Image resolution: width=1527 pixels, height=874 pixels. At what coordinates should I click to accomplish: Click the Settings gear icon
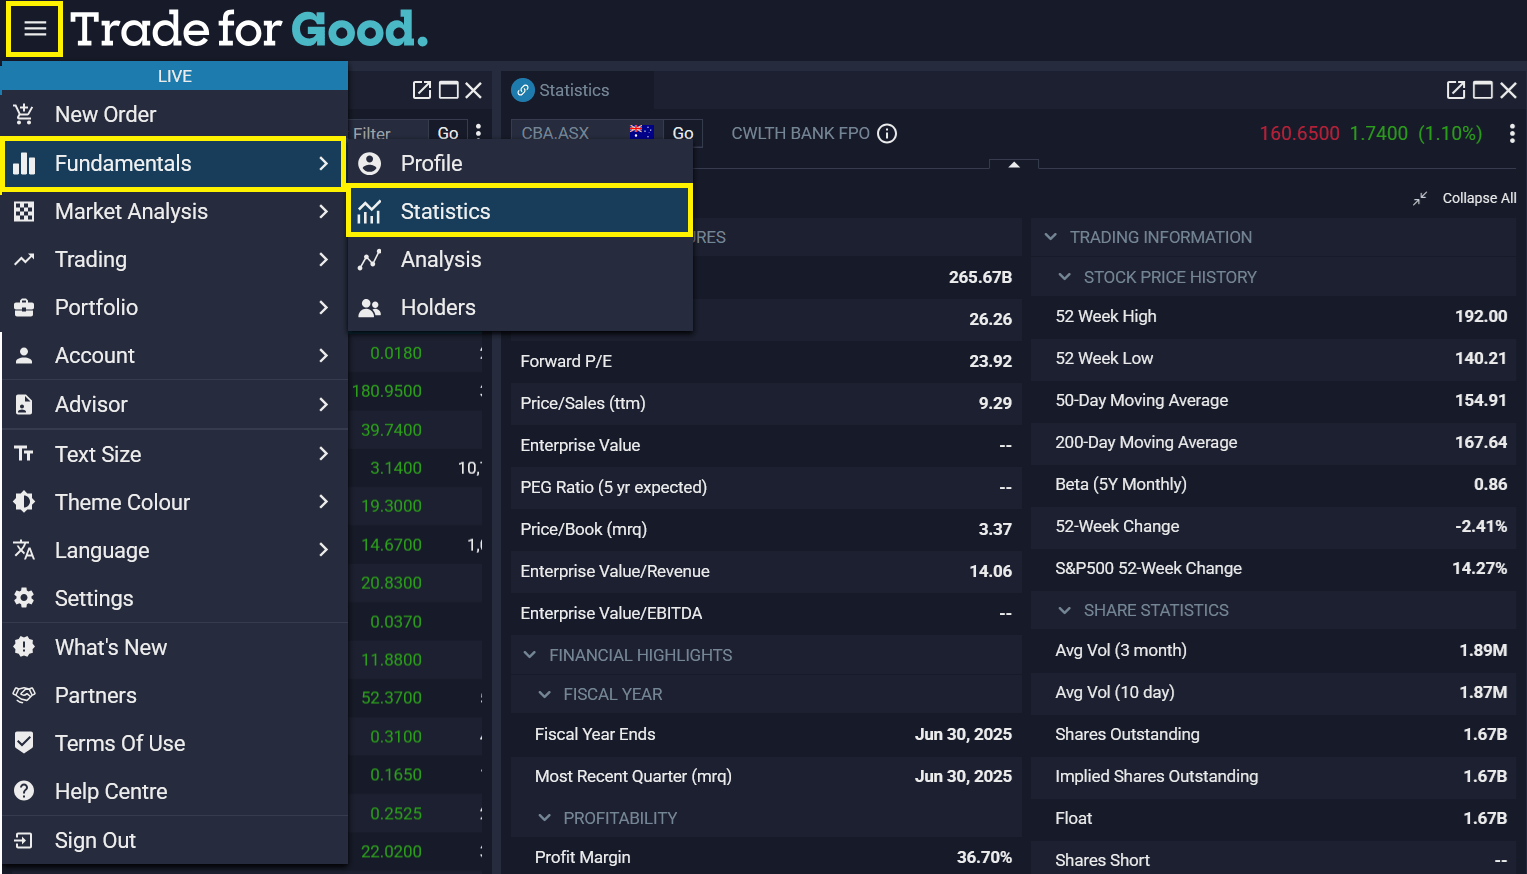[x=24, y=598]
